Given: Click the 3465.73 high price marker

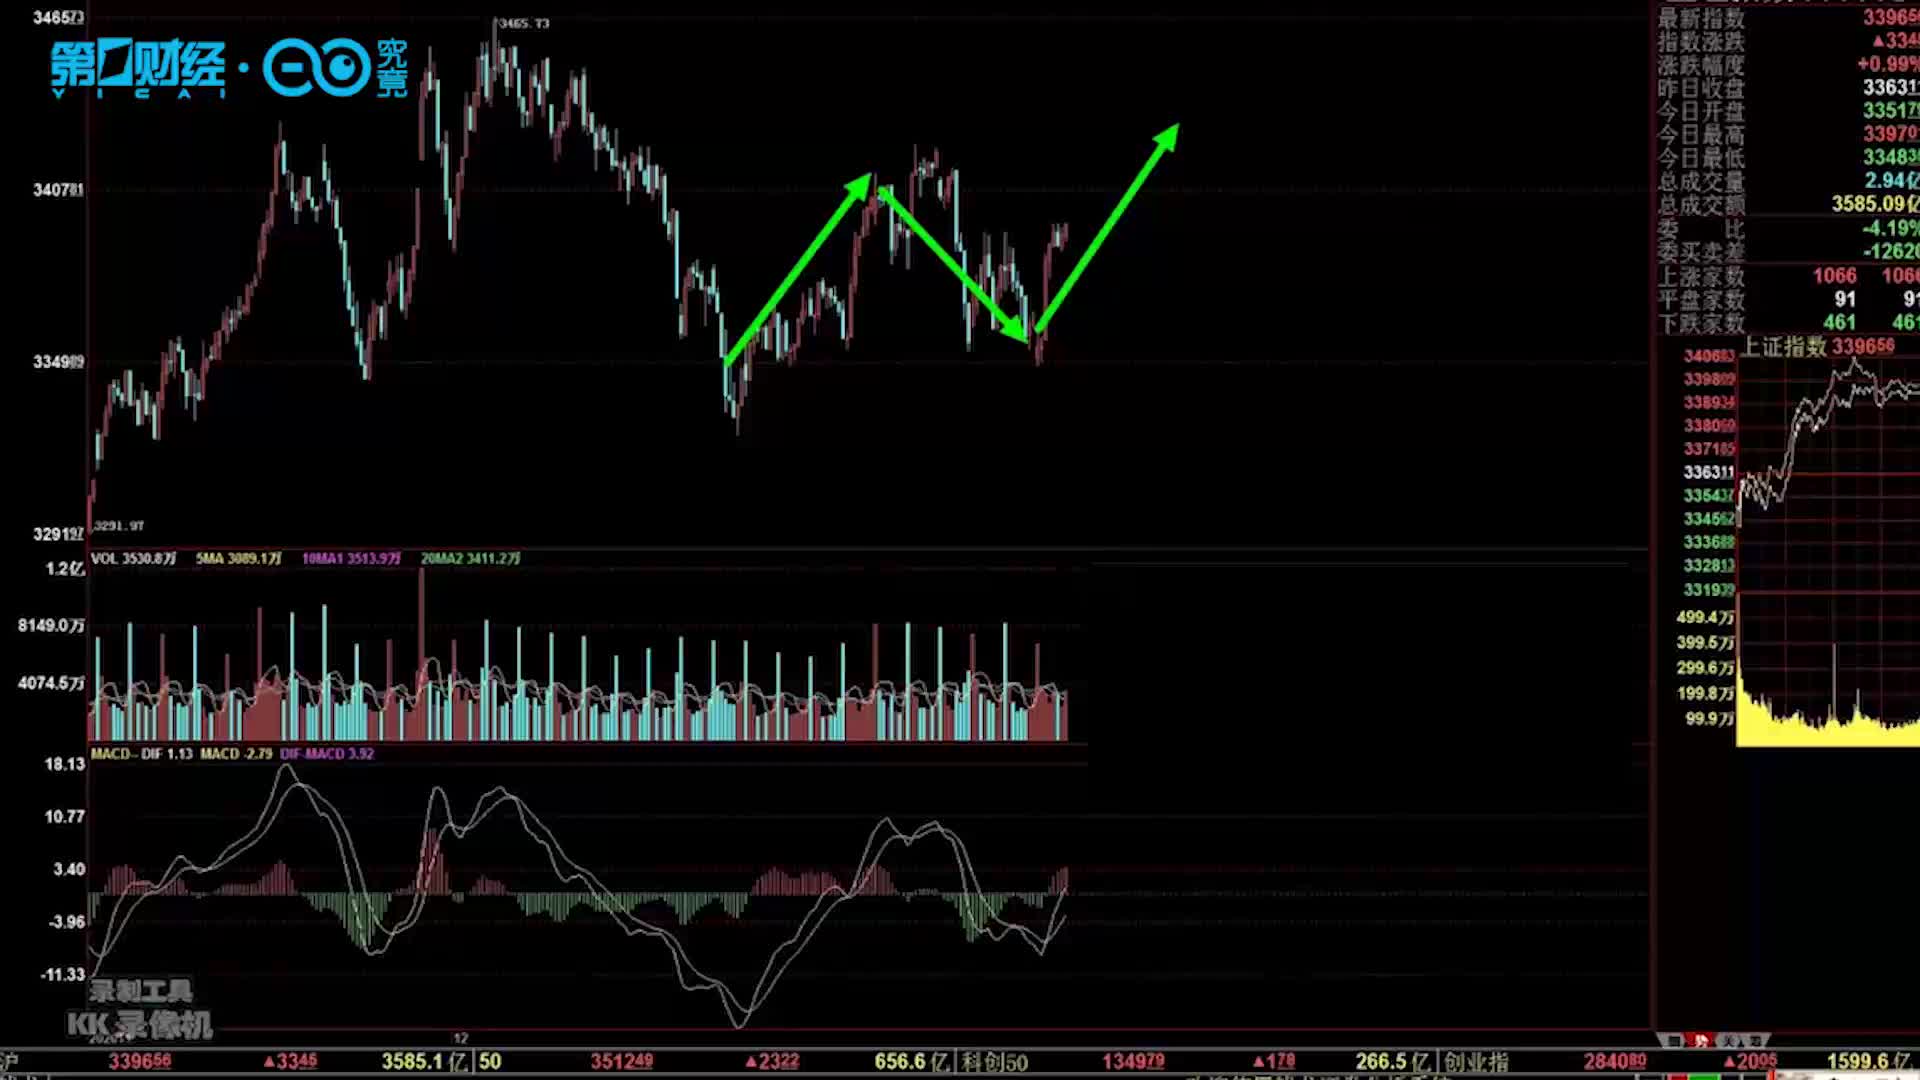Looking at the screenshot, I should (523, 23).
